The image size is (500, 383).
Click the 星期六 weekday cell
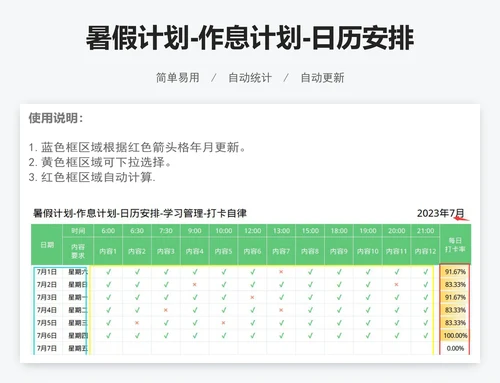click(x=78, y=272)
